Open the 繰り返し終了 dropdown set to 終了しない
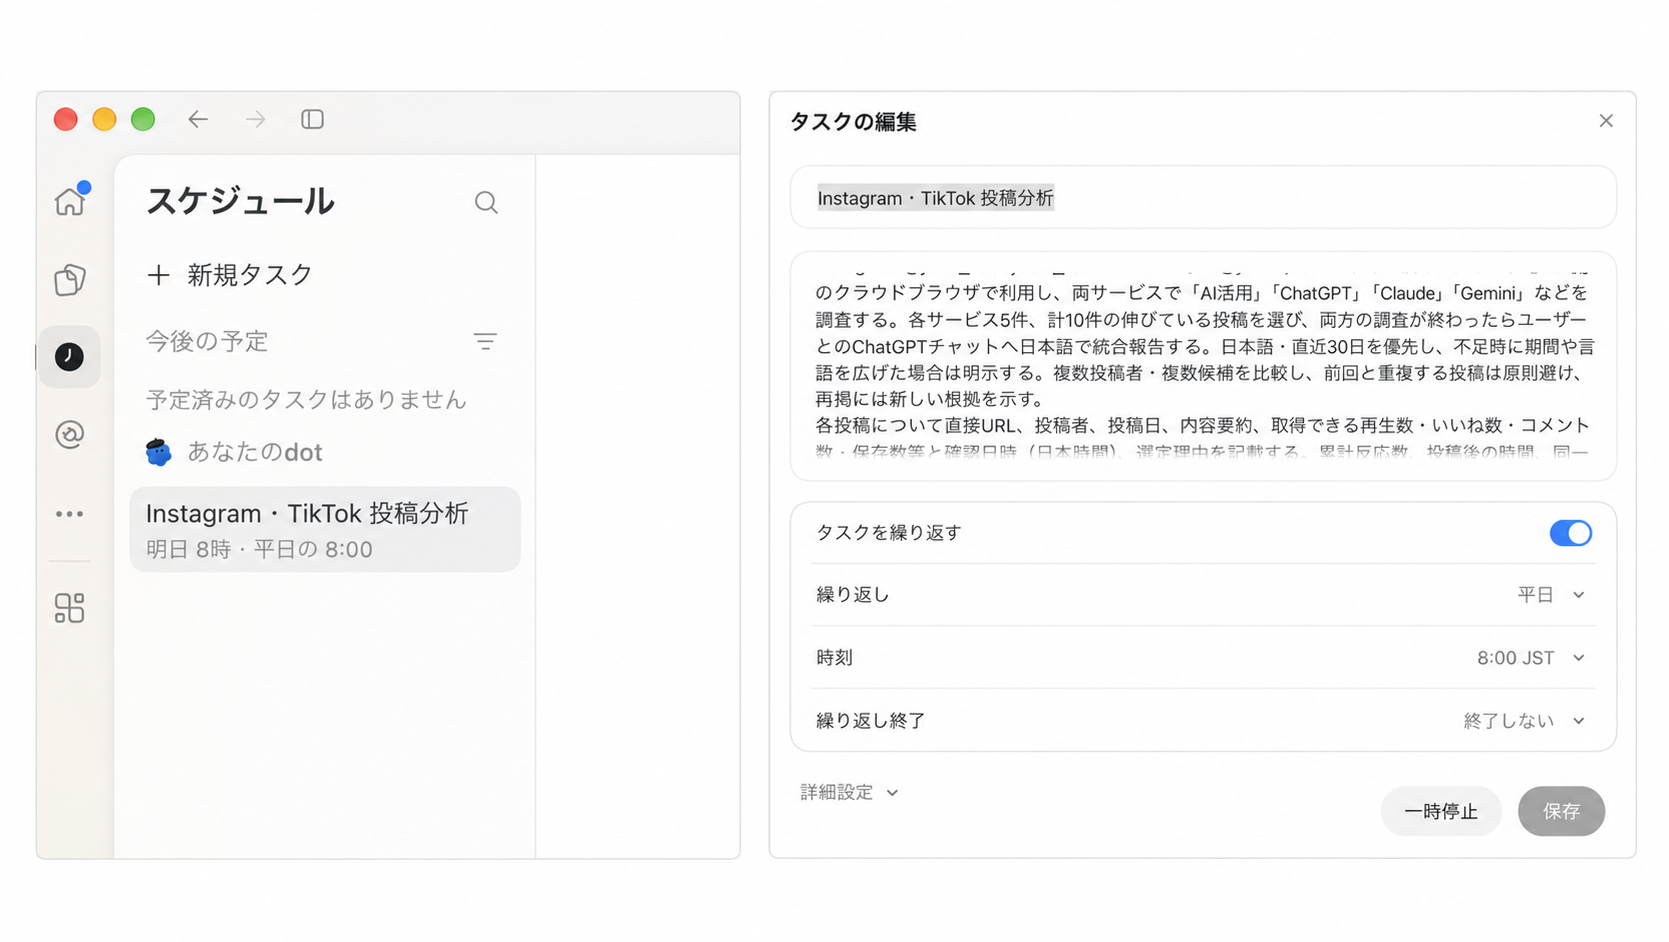The height and width of the screenshot is (942, 1669). point(1524,721)
